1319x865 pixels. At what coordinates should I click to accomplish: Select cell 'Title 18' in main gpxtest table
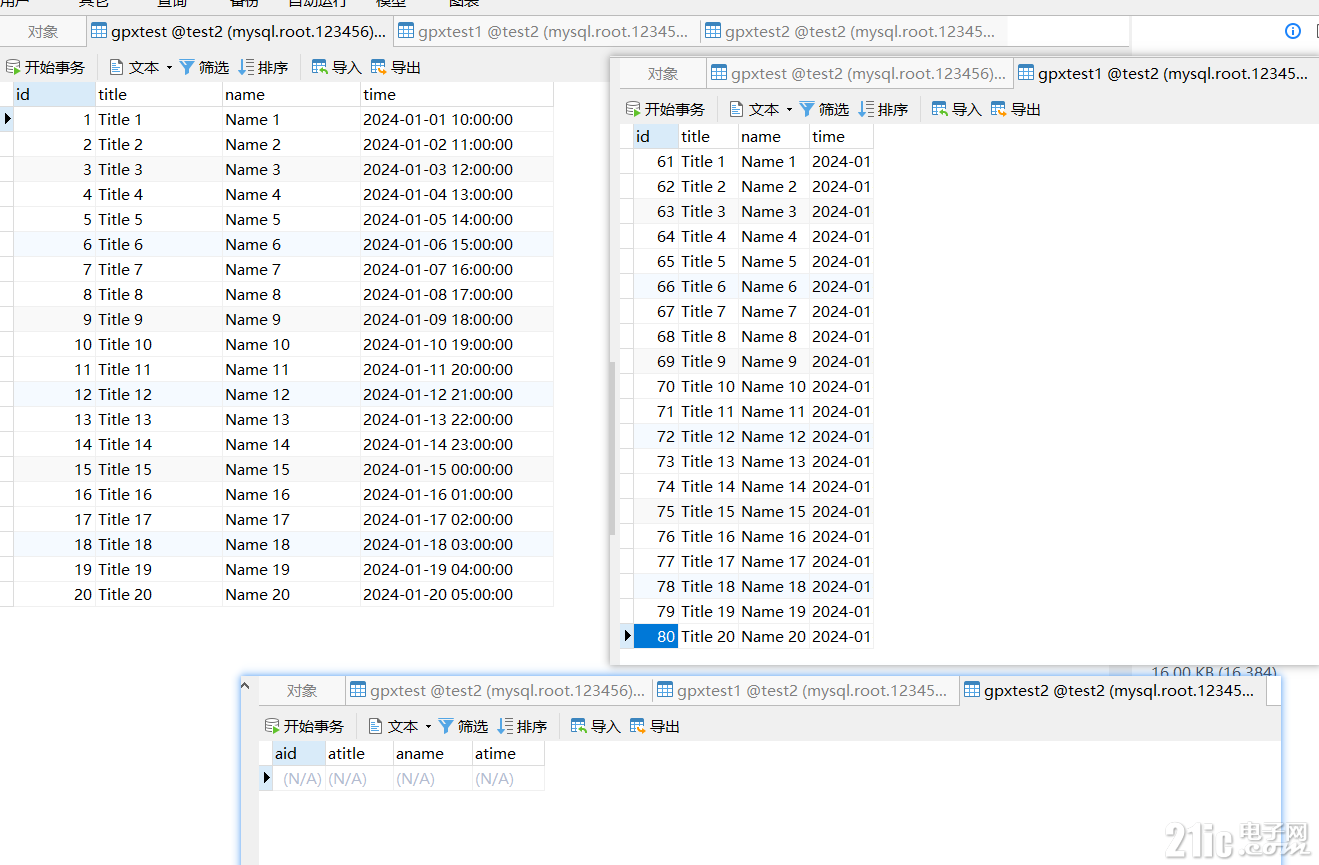coord(158,544)
